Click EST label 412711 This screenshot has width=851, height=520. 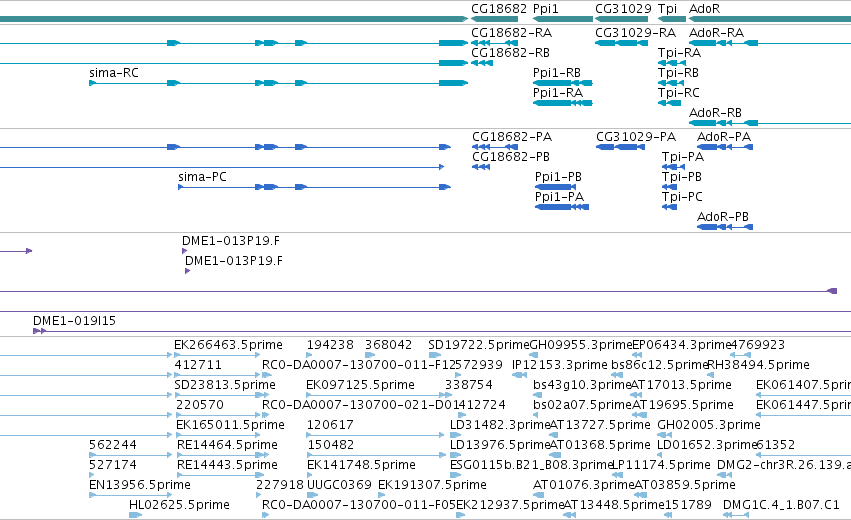click(198, 365)
